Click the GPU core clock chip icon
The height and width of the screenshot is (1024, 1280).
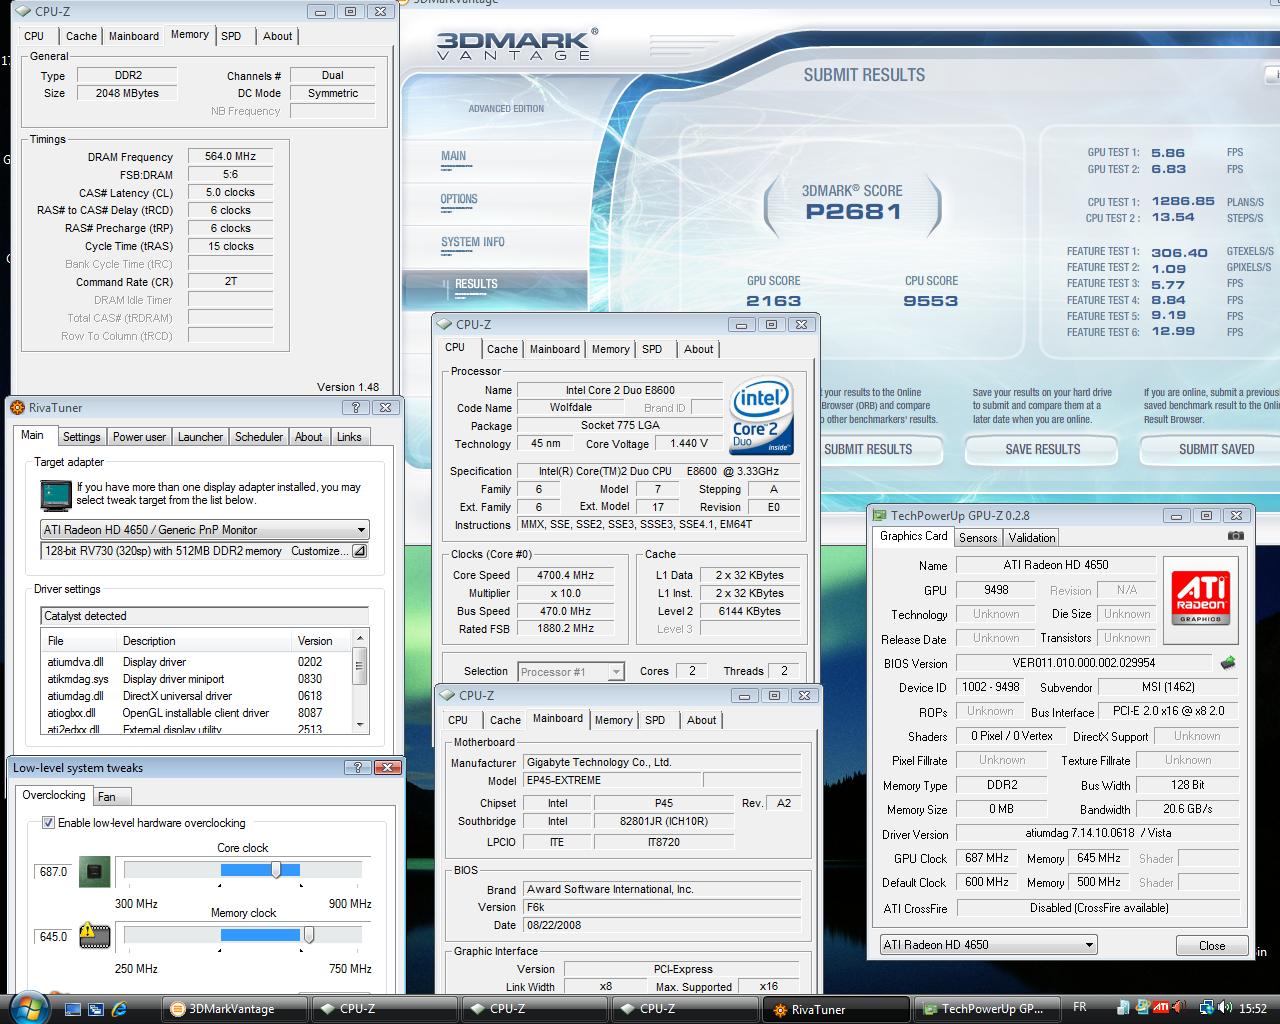(x=94, y=872)
